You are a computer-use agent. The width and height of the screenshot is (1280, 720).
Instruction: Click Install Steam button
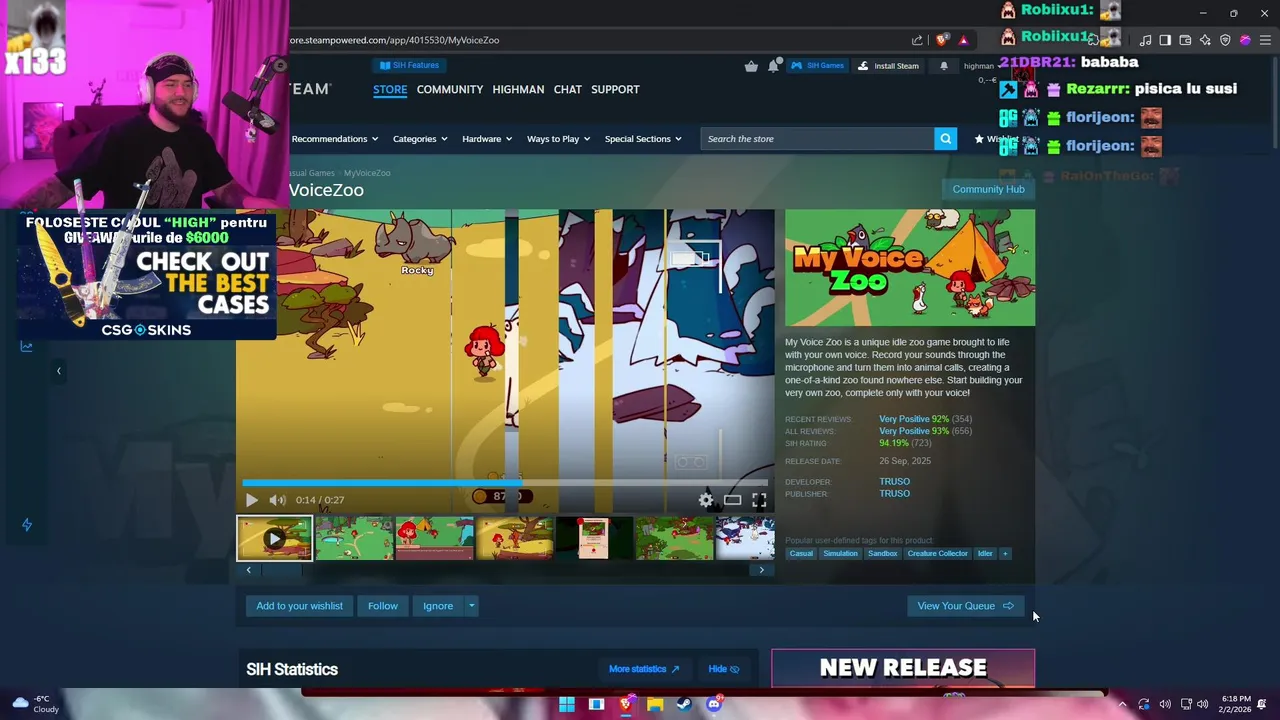coord(888,66)
